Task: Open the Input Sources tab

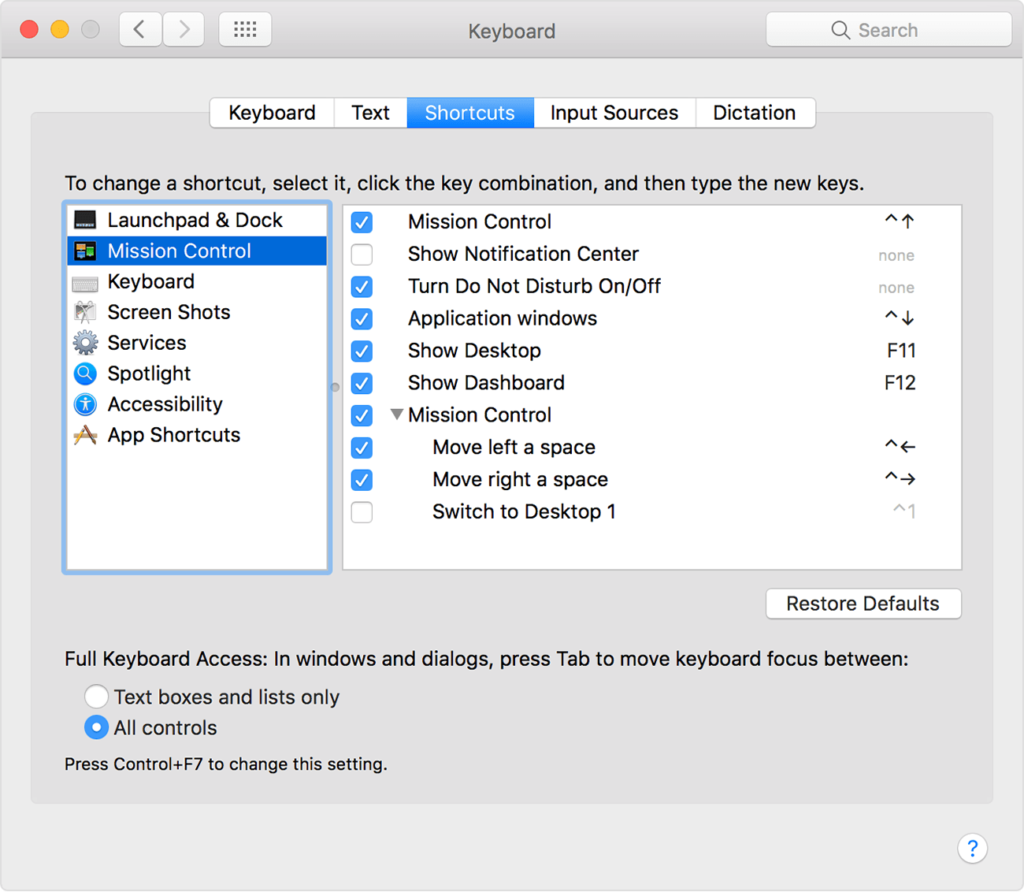Action: pos(613,112)
